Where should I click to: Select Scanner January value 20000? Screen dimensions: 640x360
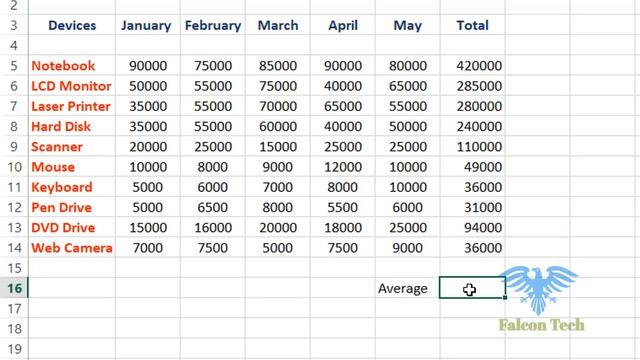pyautogui.click(x=147, y=147)
